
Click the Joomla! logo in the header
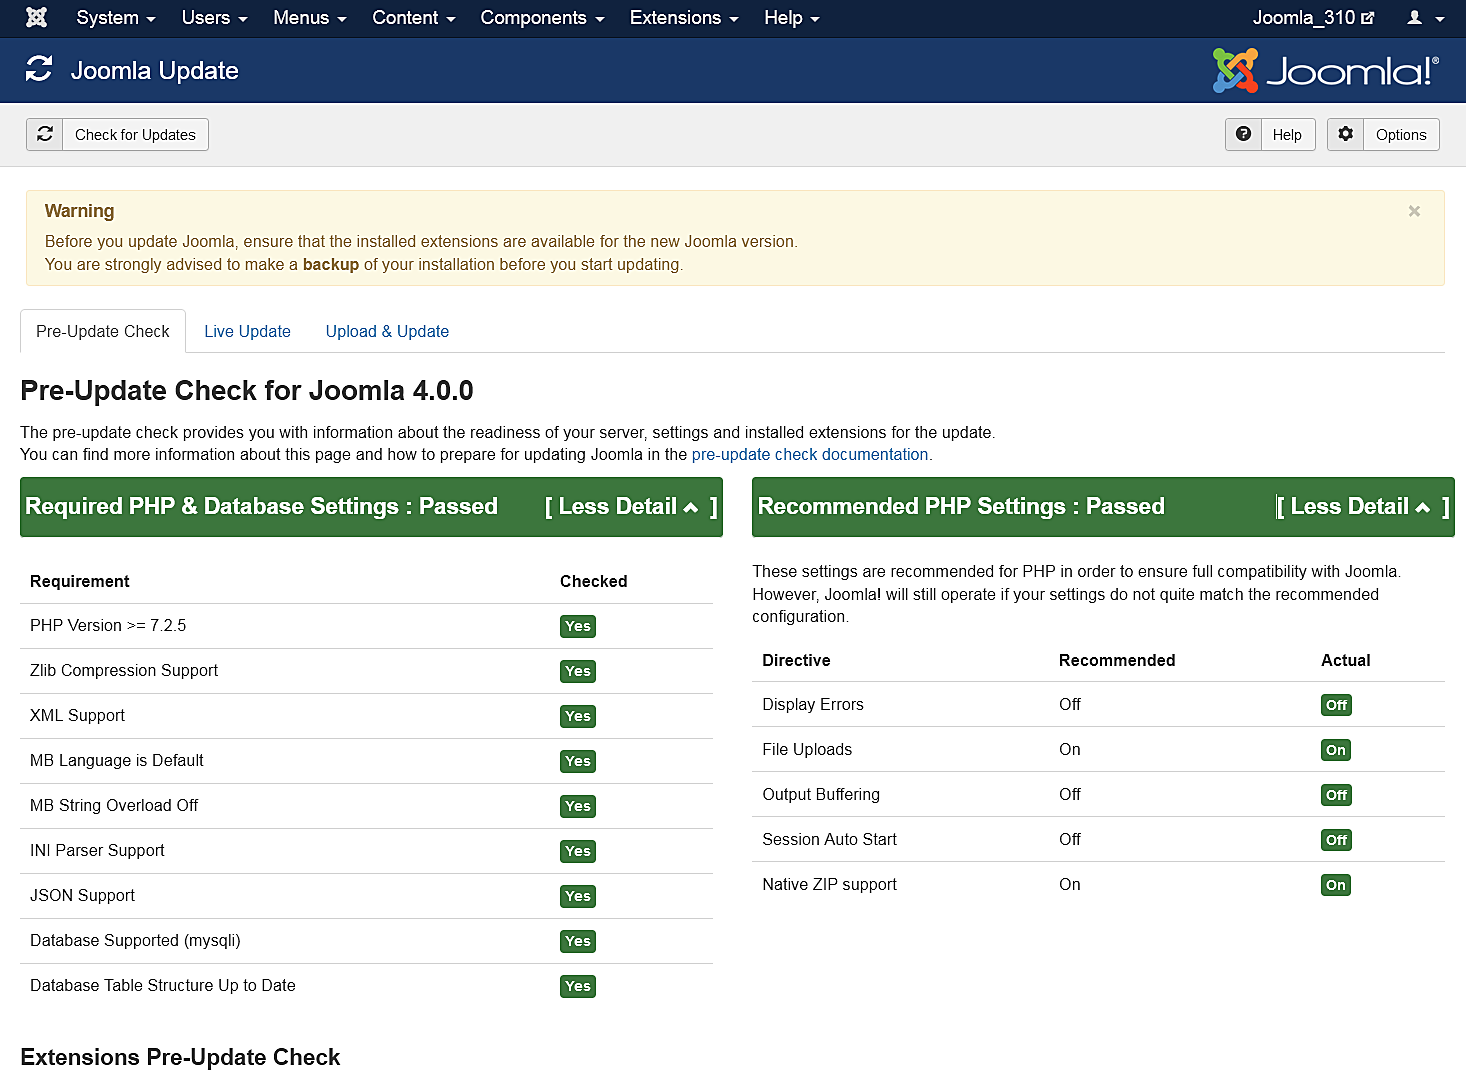[1324, 70]
